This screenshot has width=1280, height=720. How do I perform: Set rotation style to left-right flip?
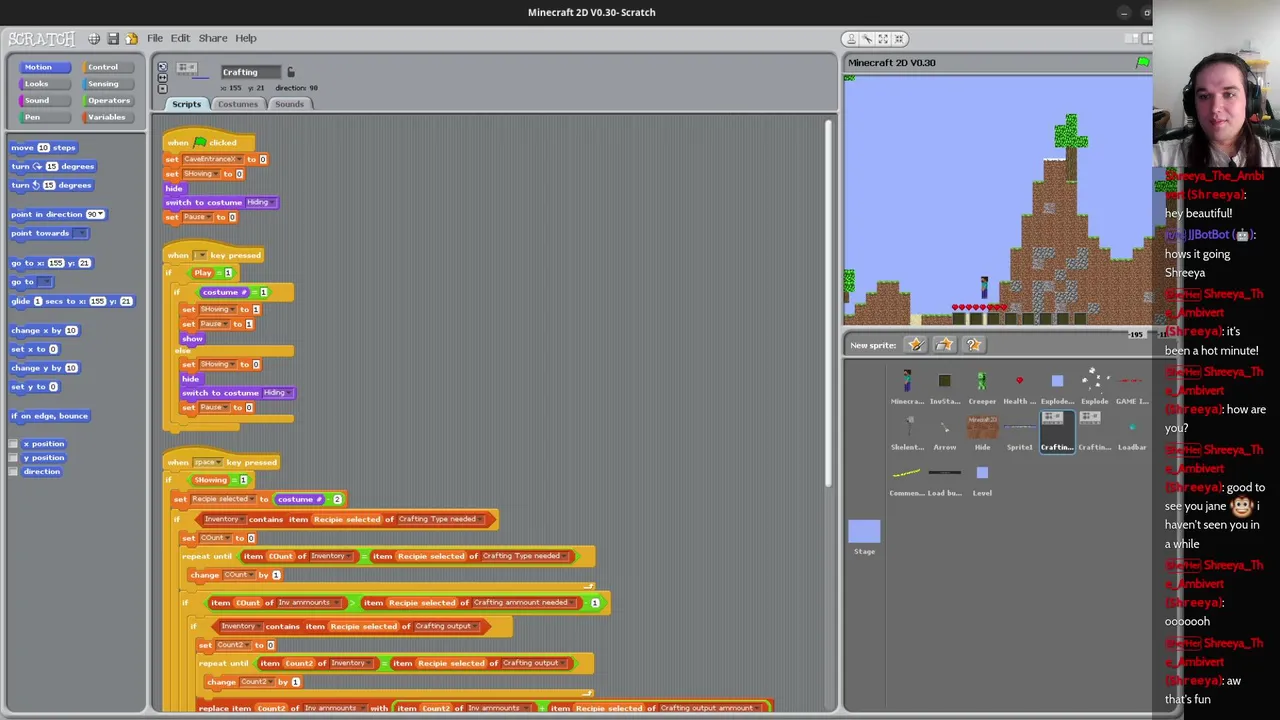pos(162,78)
